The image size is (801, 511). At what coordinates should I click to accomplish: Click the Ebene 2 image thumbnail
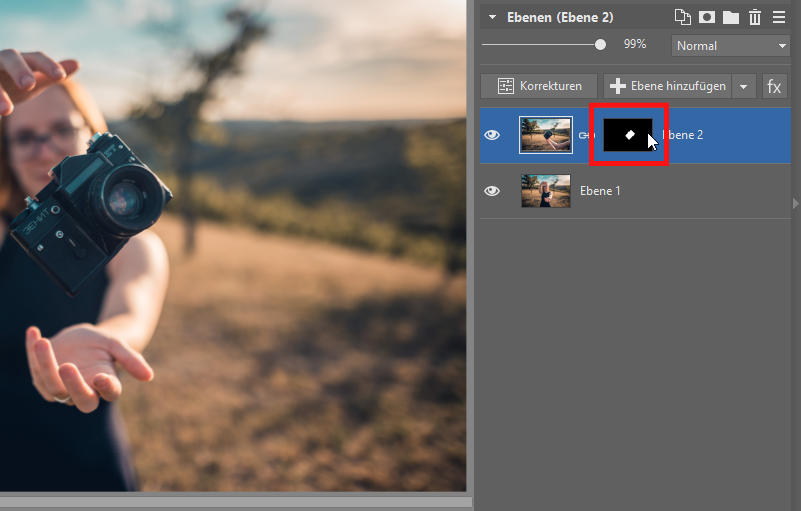(x=546, y=135)
